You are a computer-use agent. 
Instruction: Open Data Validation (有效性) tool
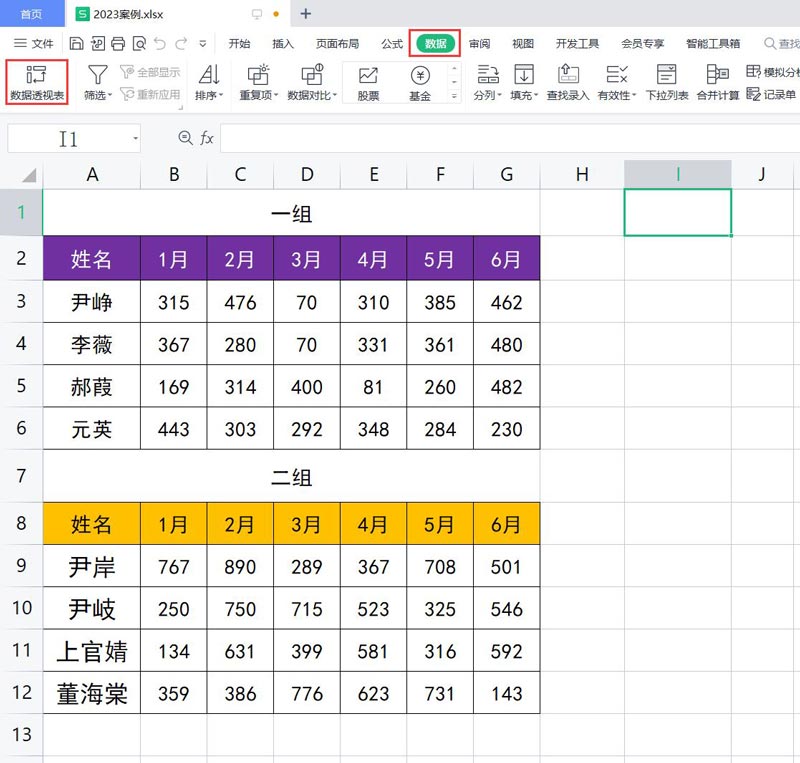click(x=617, y=82)
